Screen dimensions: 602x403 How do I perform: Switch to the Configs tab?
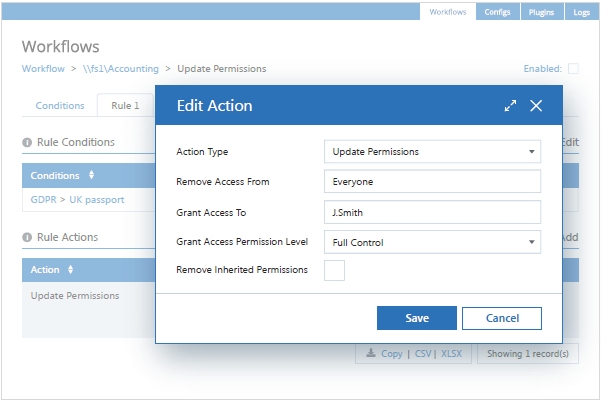pos(497,12)
